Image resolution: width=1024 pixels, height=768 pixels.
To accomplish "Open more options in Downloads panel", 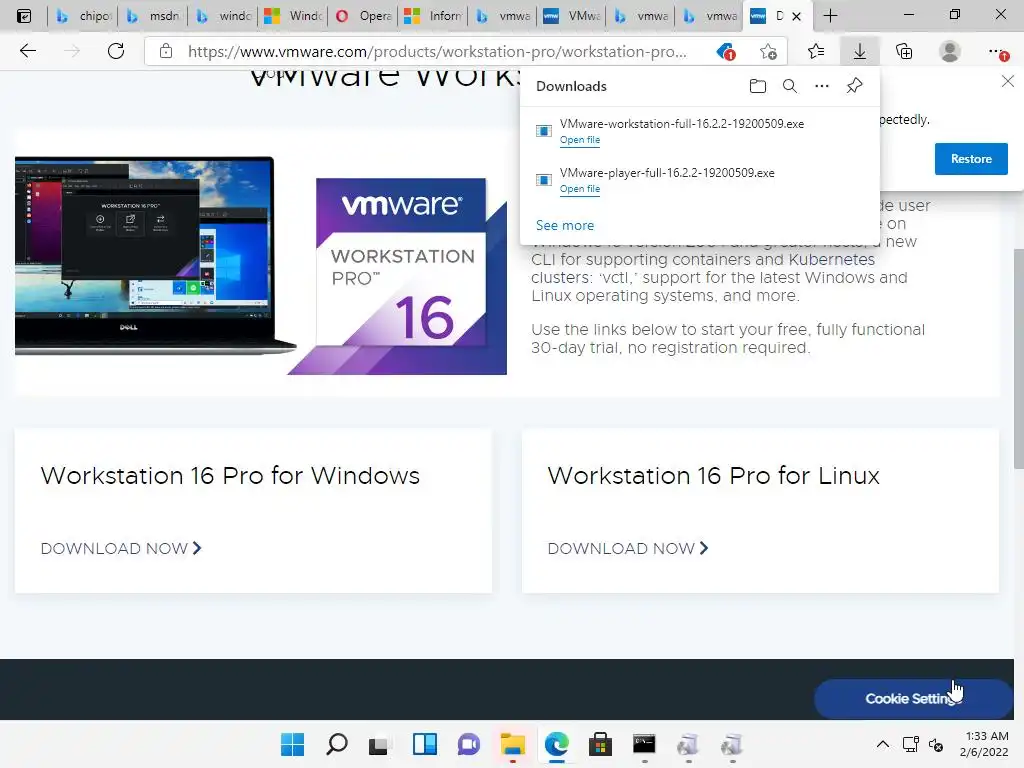I will click(822, 86).
